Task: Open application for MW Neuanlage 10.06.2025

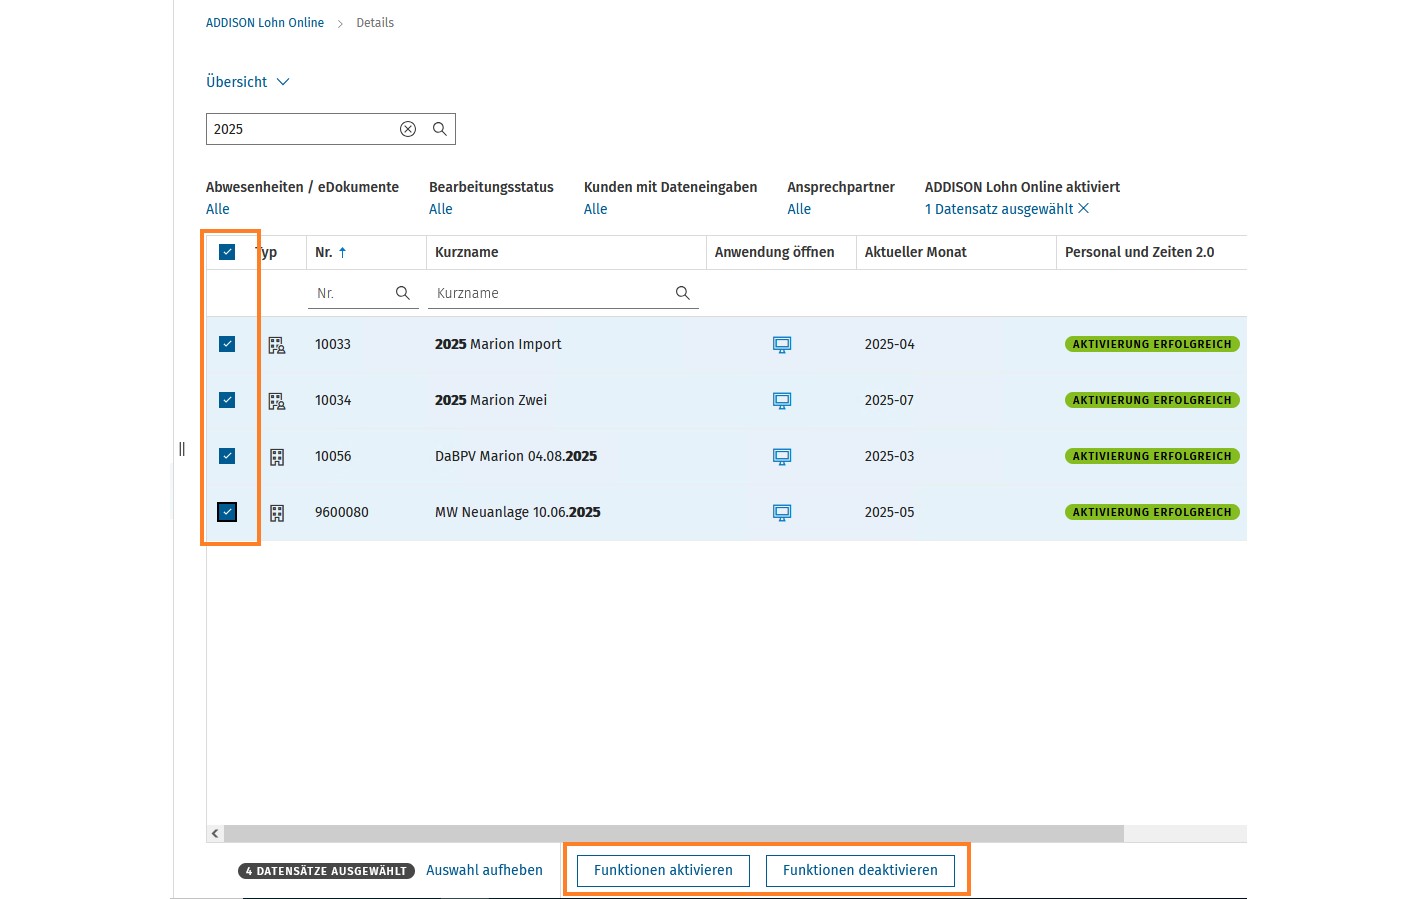Action: point(782,512)
